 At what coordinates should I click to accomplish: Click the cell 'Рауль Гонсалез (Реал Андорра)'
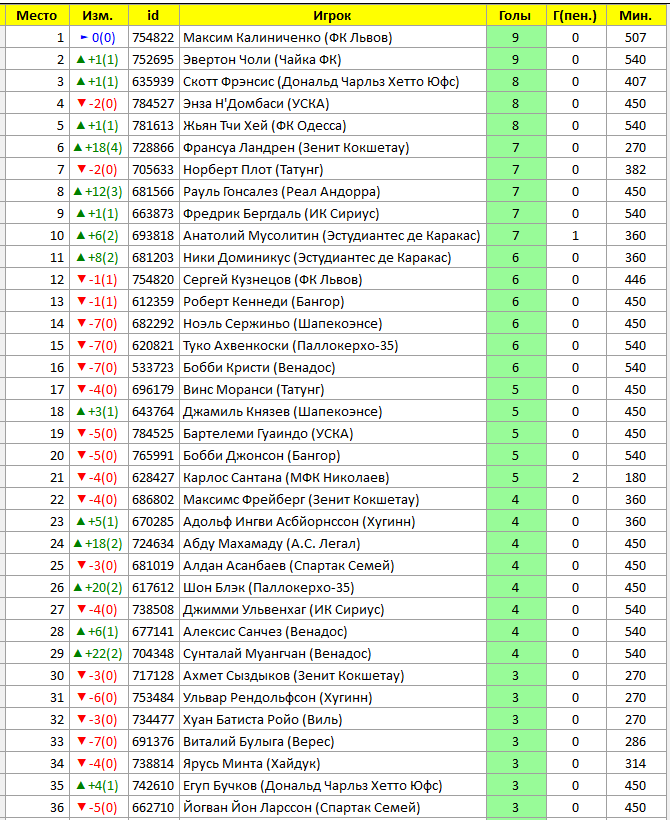(x=333, y=191)
